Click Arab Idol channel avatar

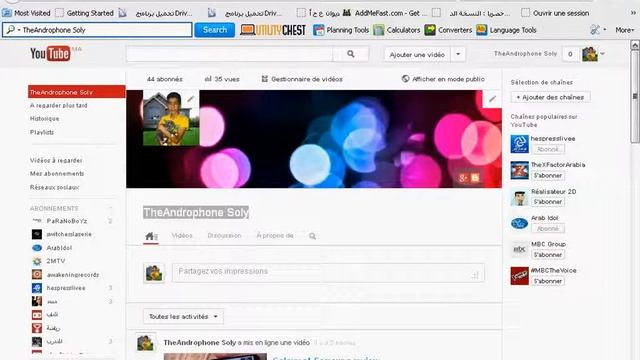(520, 223)
